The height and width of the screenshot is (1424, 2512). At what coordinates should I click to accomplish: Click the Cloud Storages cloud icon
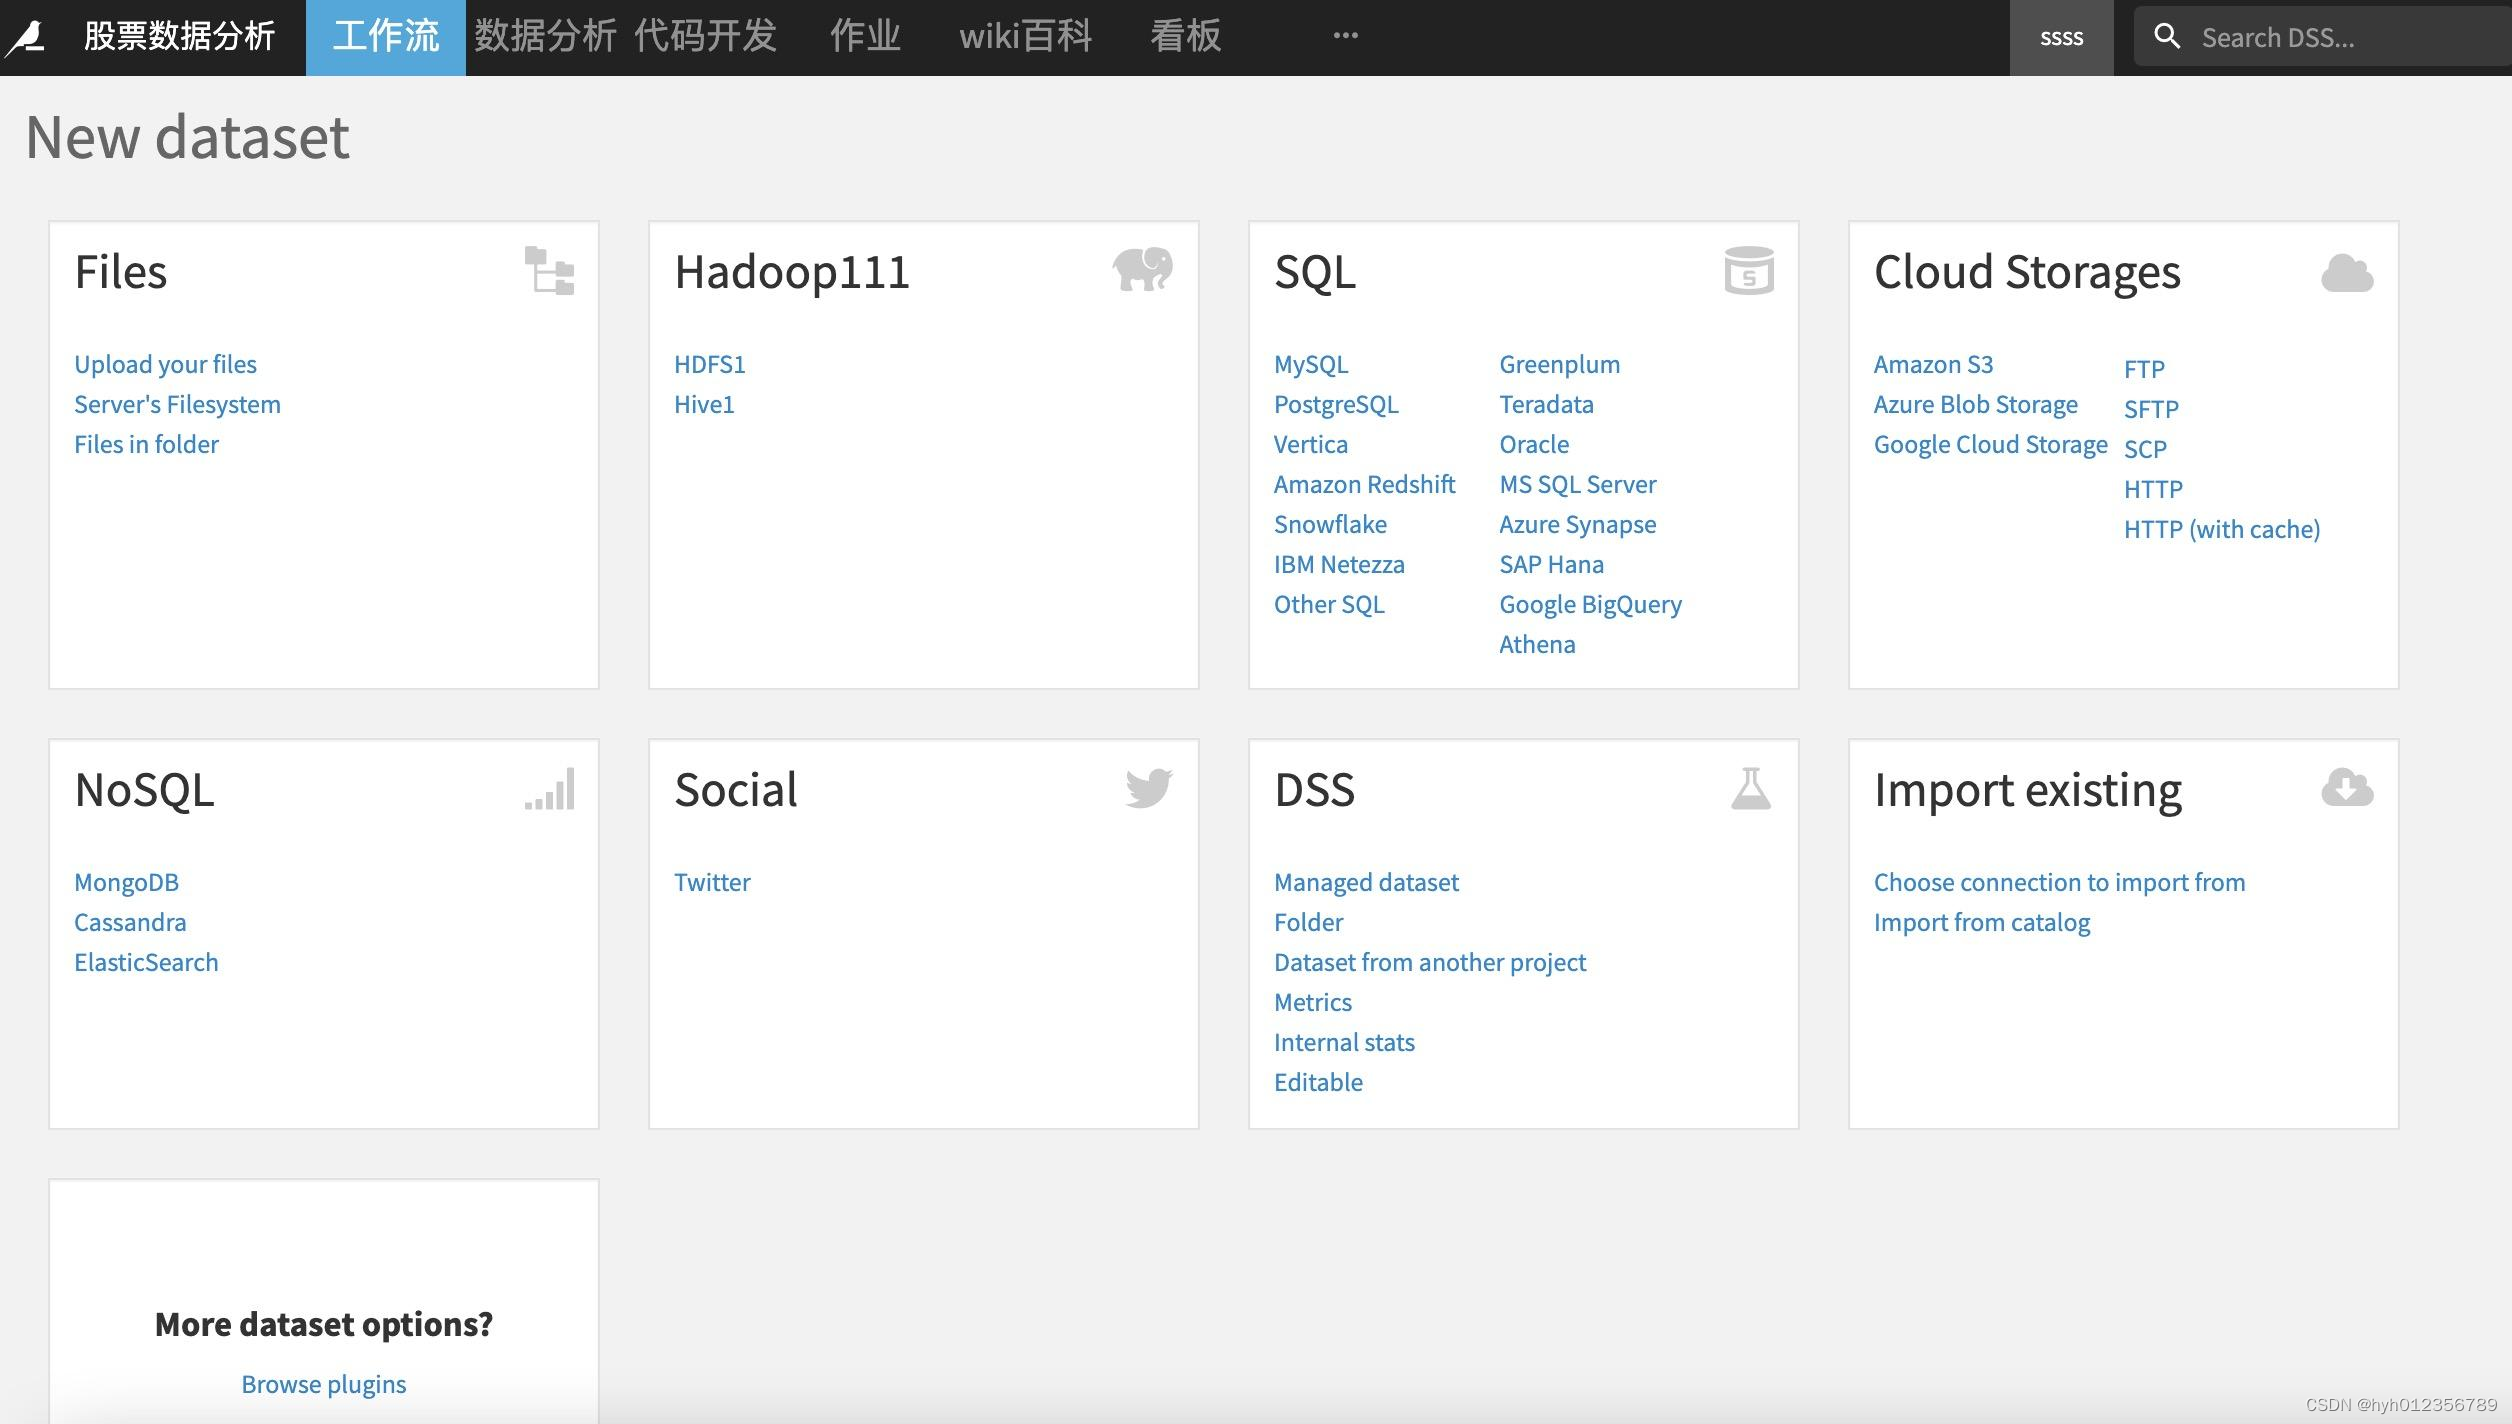click(2346, 272)
